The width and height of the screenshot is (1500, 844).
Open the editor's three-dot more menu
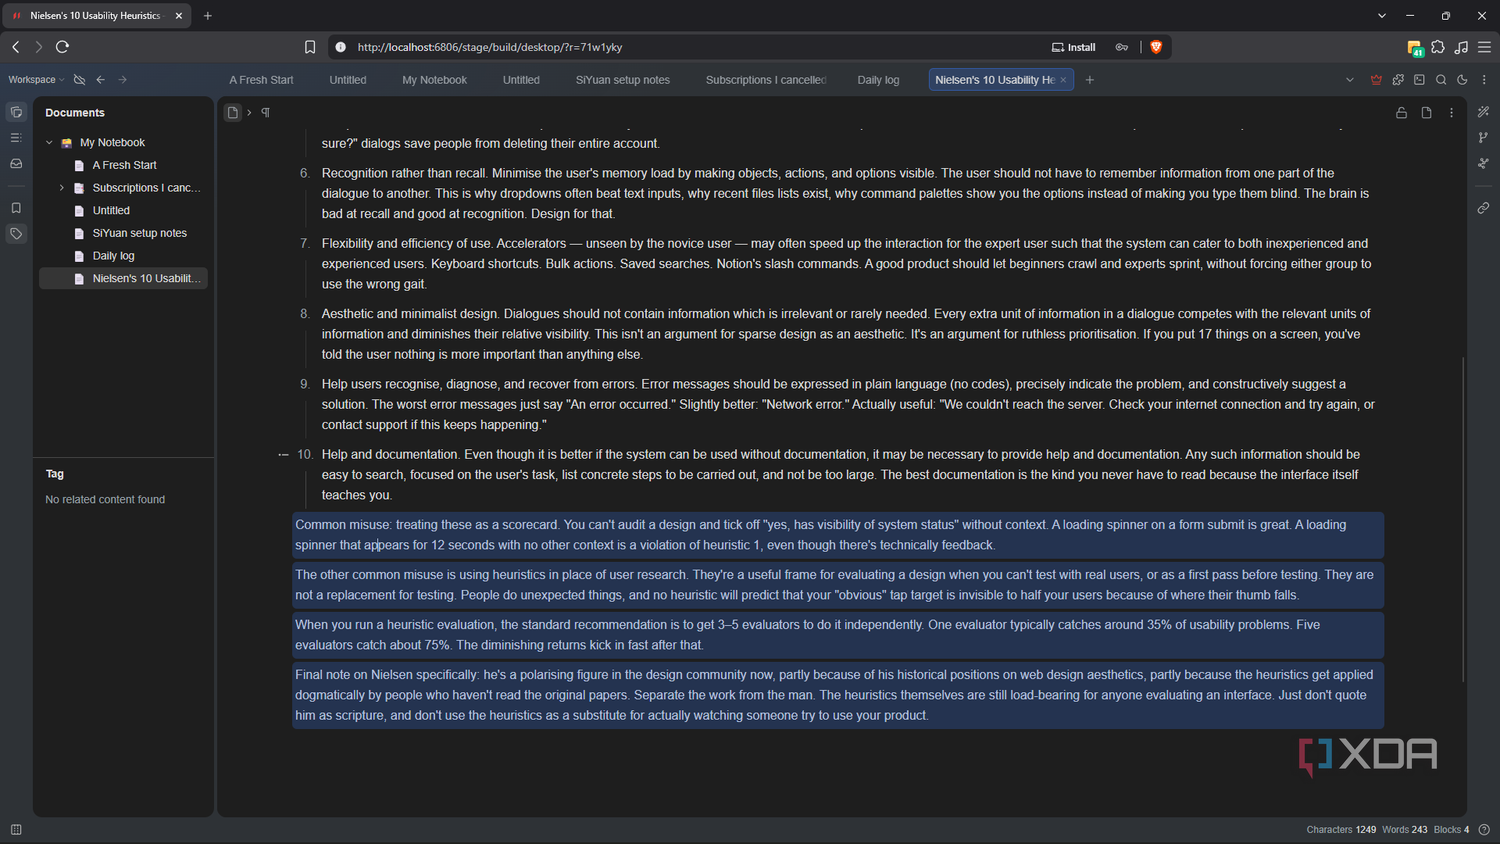click(1451, 113)
